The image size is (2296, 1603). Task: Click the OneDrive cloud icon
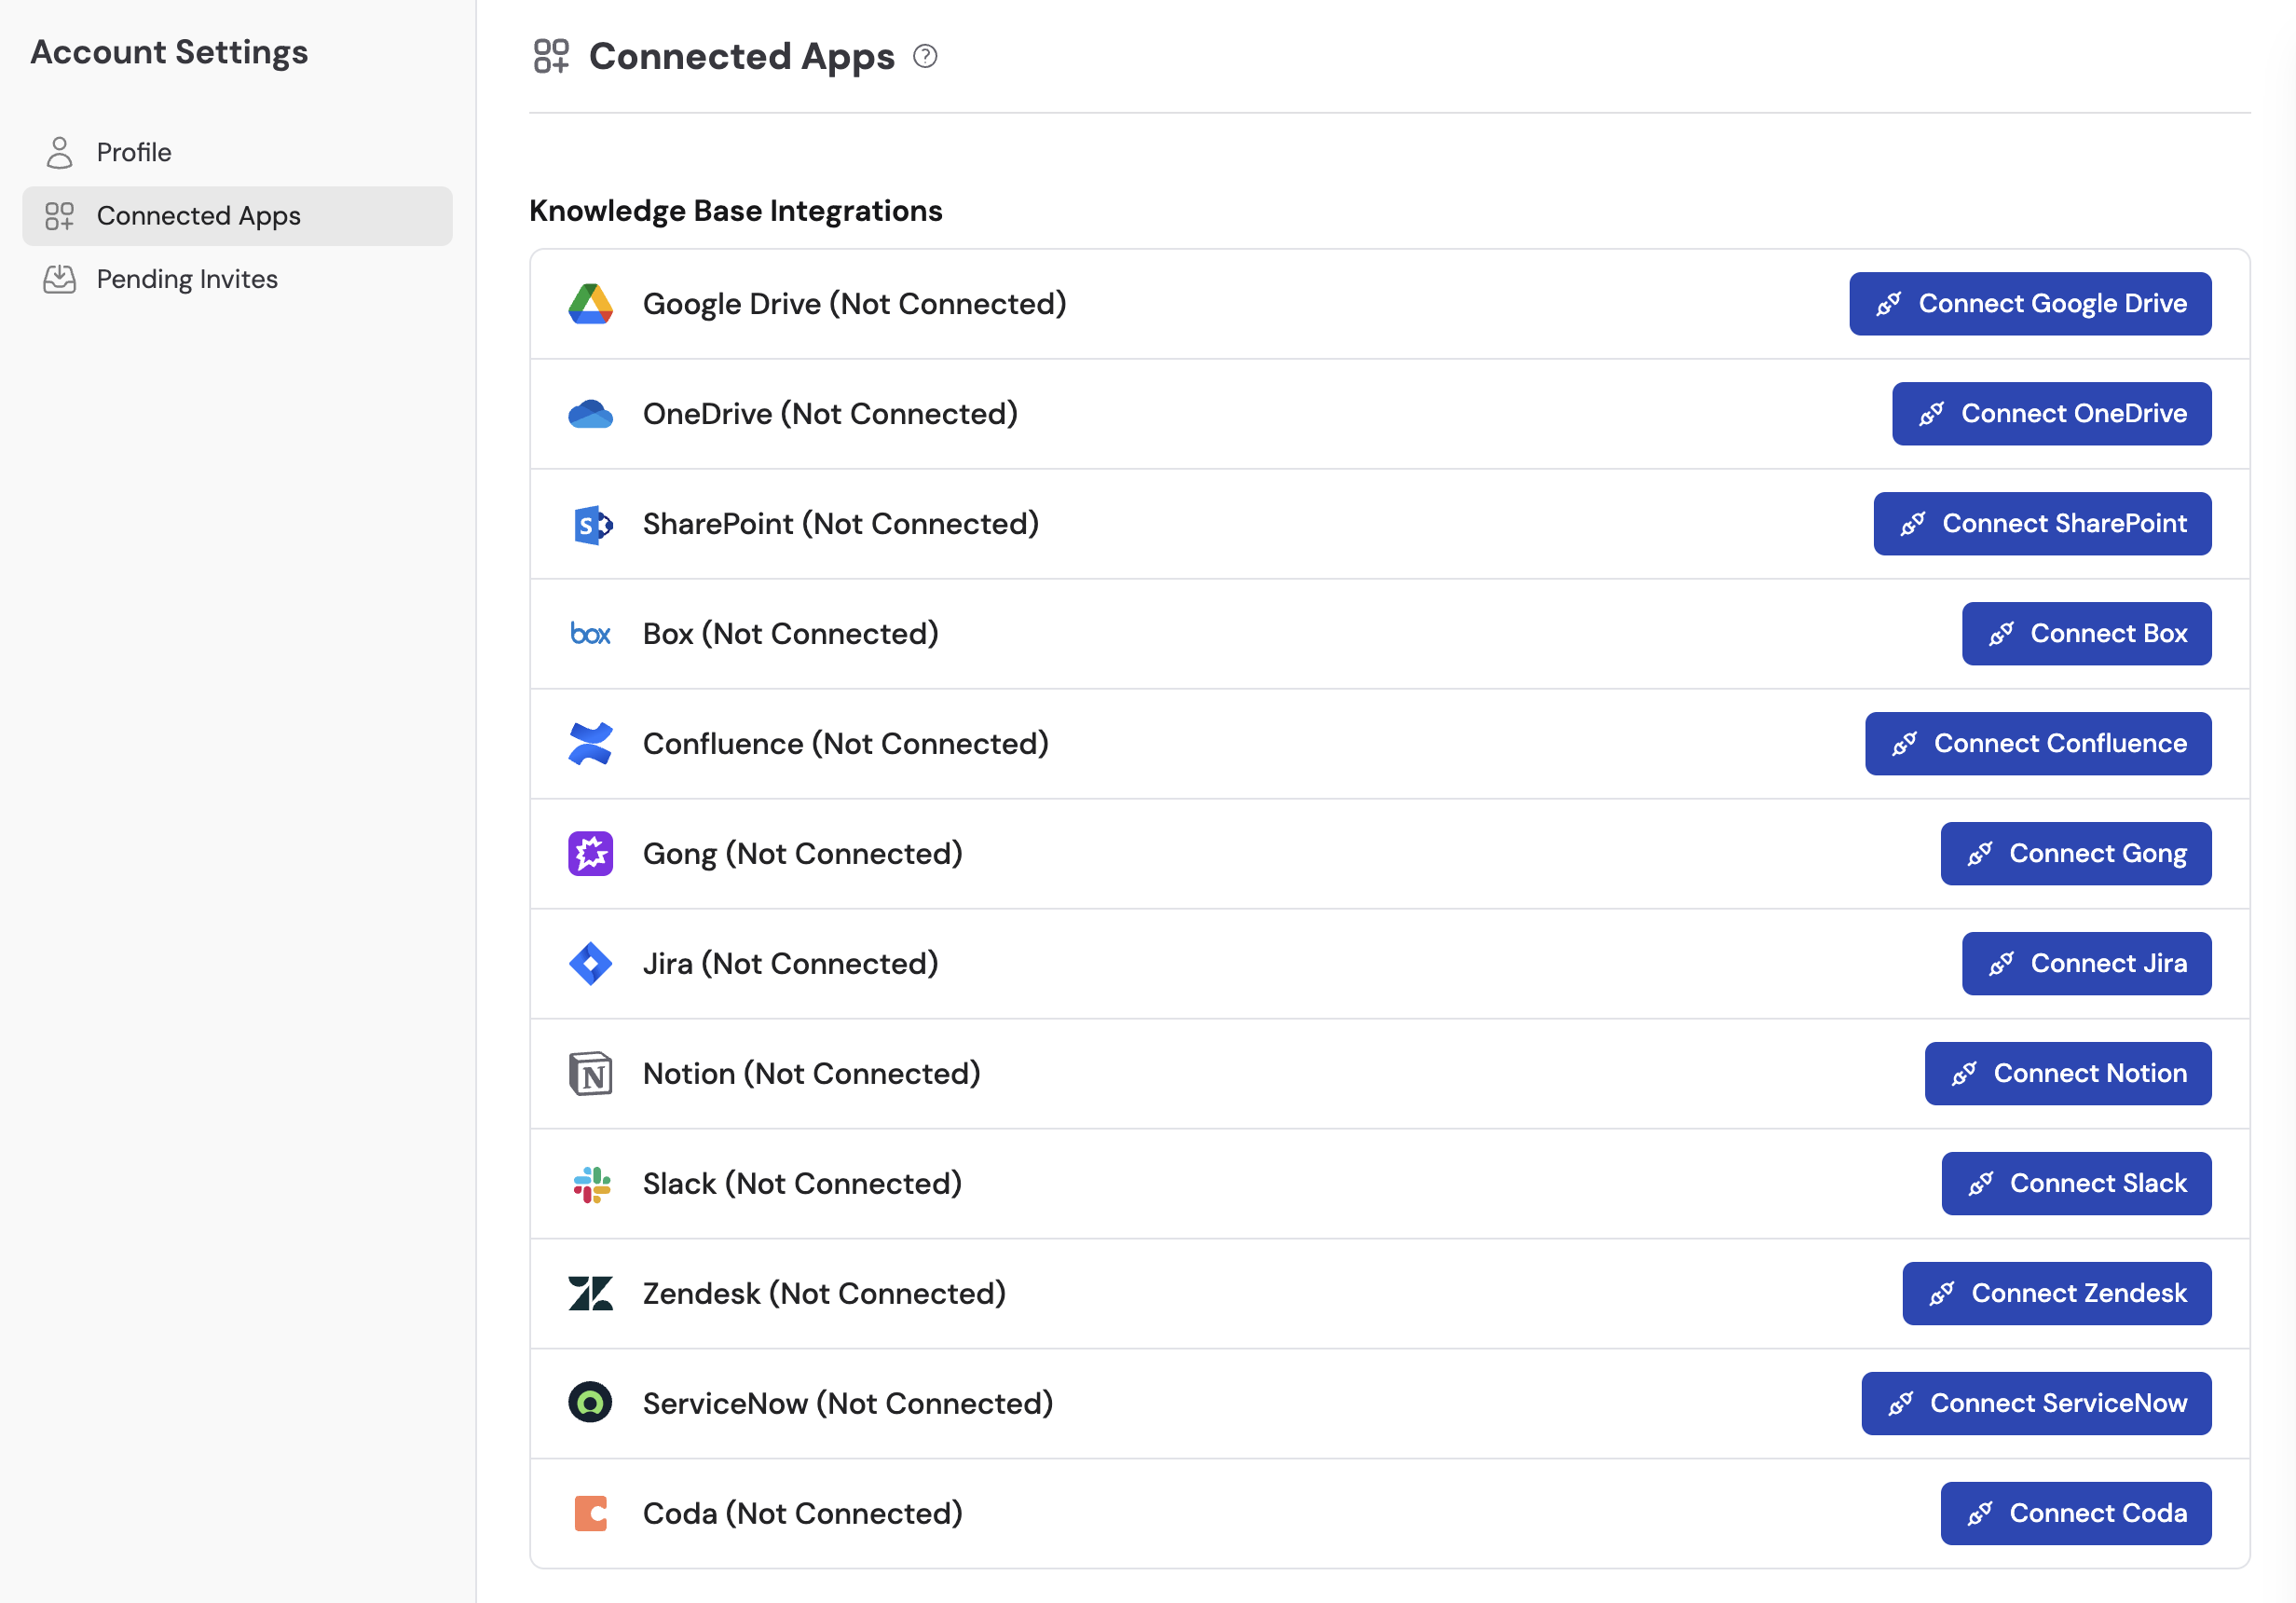[590, 413]
